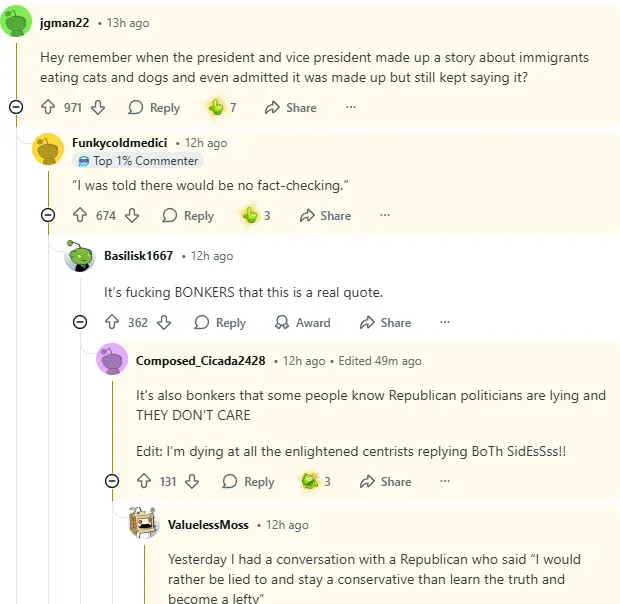620x604 pixels.
Task: Click Top 1% Commenter badge
Action: point(137,161)
